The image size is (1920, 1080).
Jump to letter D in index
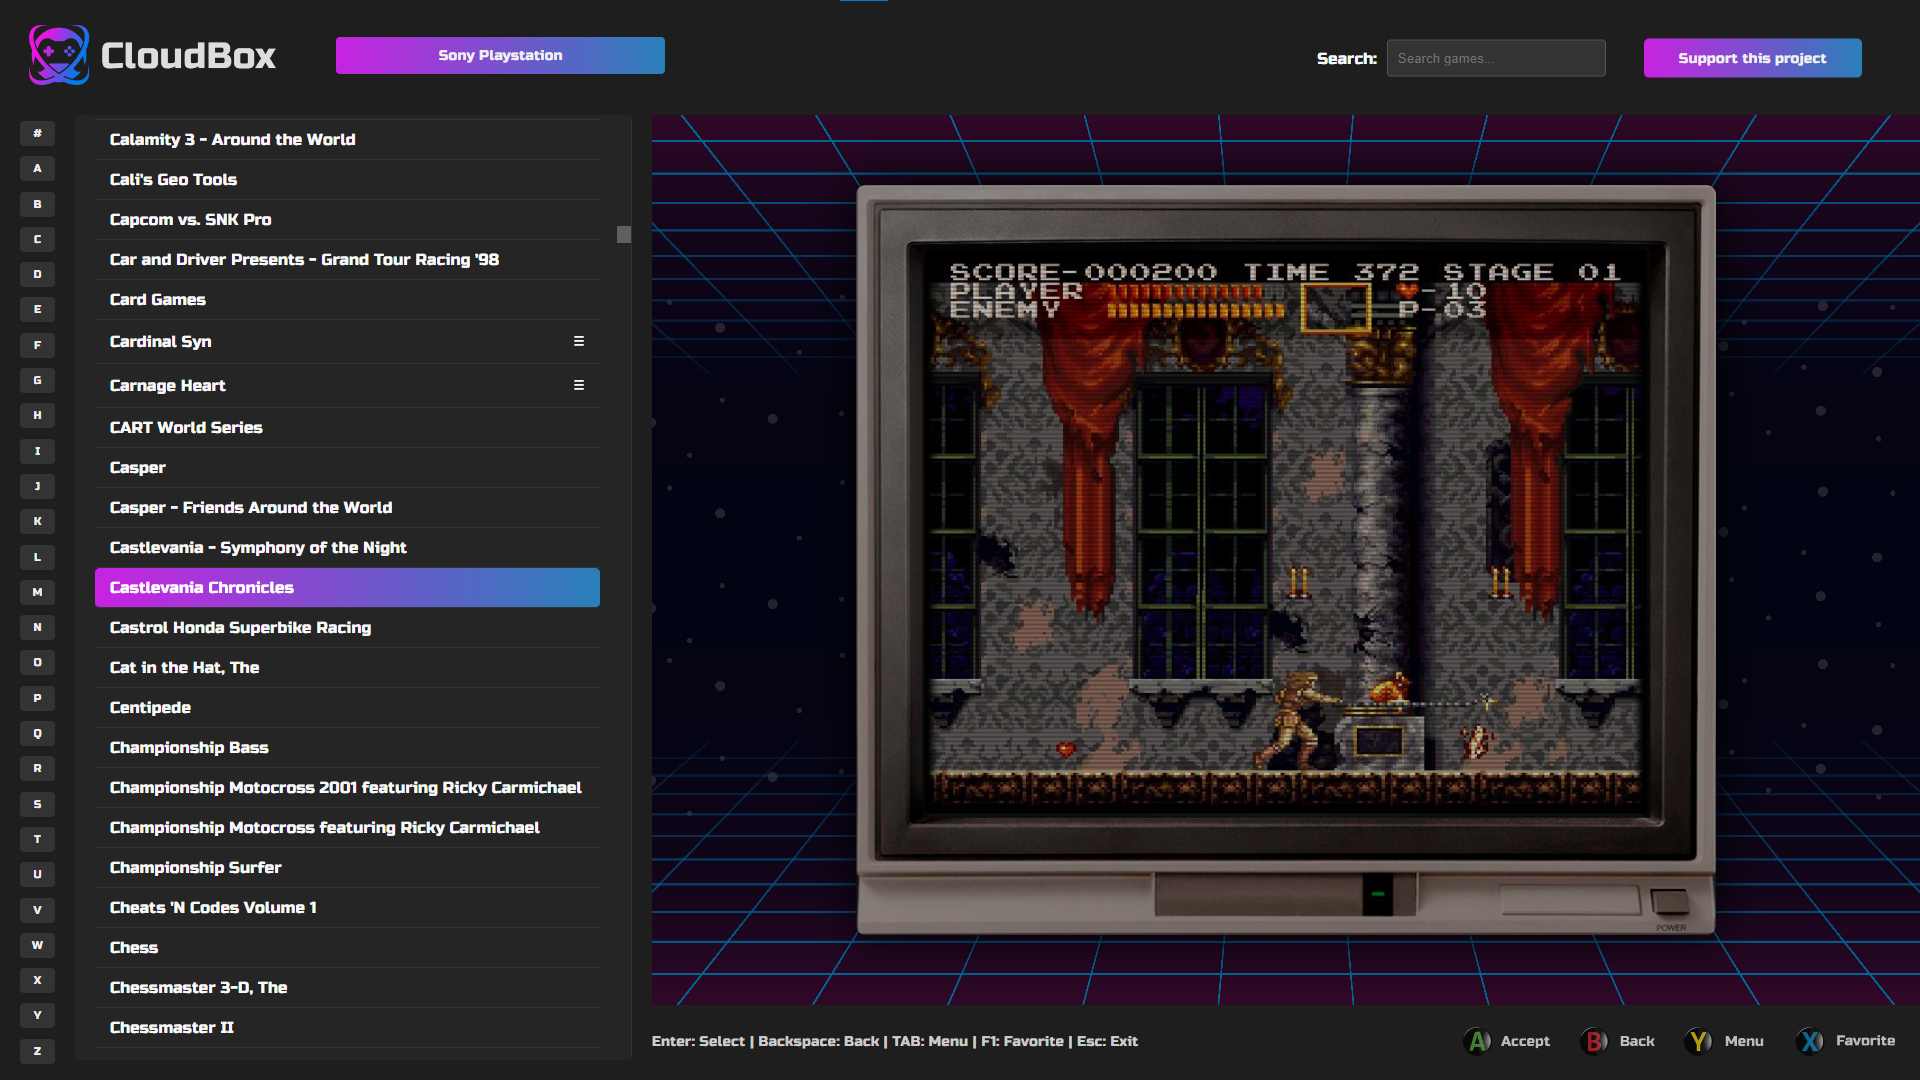click(x=37, y=274)
